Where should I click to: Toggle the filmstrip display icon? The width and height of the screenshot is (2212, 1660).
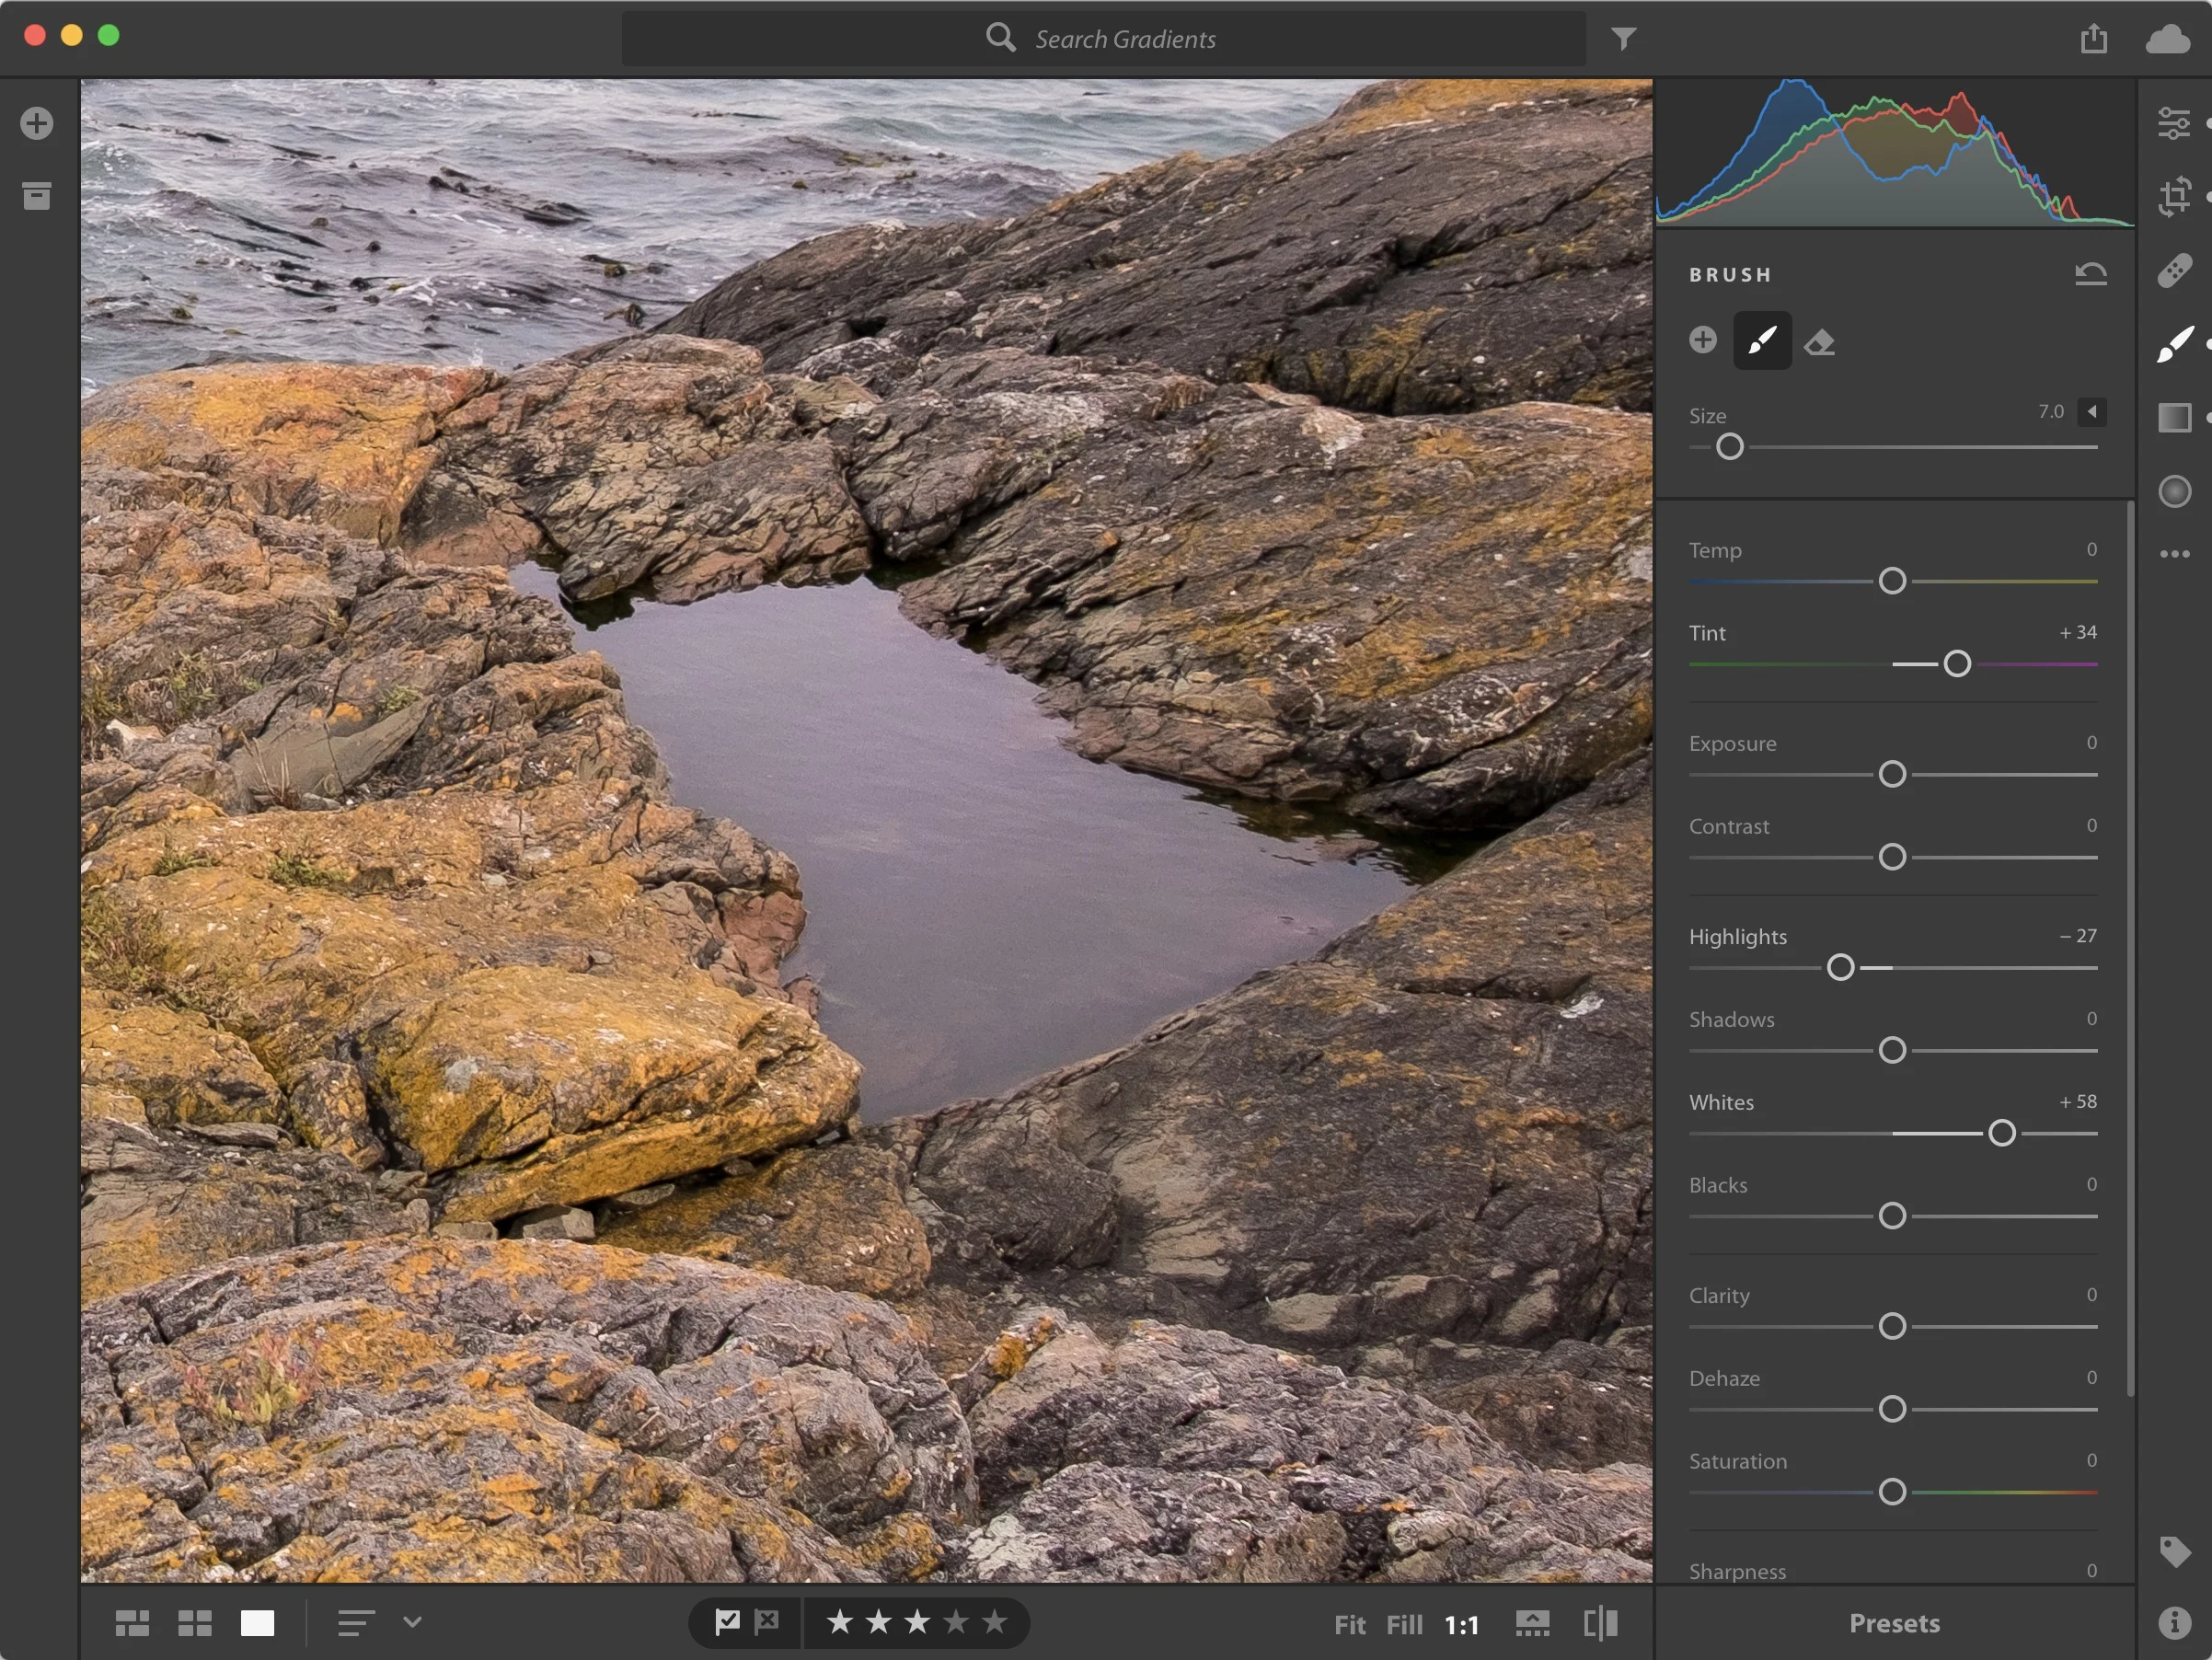pyautogui.click(x=1532, y=1622)
